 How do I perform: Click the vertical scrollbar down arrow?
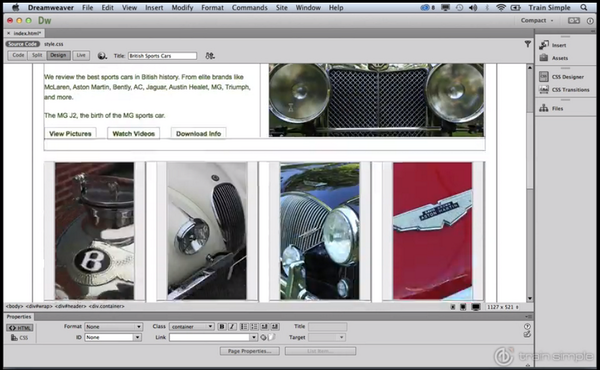pyautogui.click(x=530, y=298)
